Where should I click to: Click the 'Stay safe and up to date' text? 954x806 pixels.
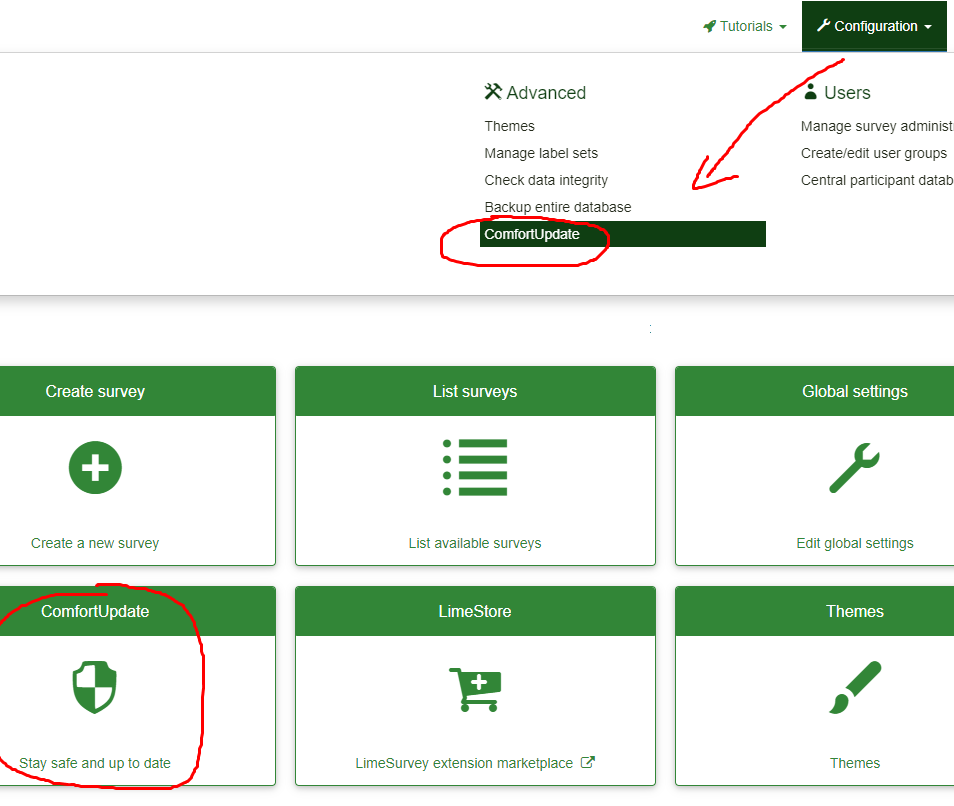(95, 763)
